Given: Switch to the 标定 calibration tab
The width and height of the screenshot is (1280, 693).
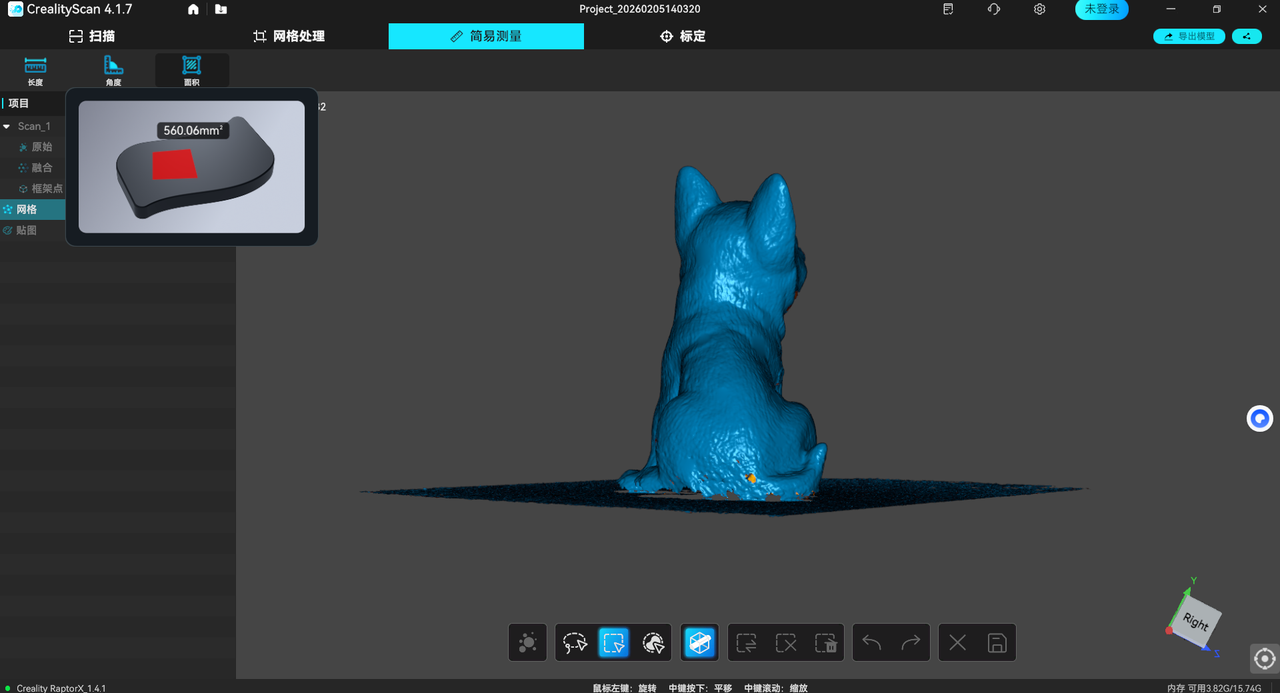Looking at the screenshot, I should coord(683,36).
